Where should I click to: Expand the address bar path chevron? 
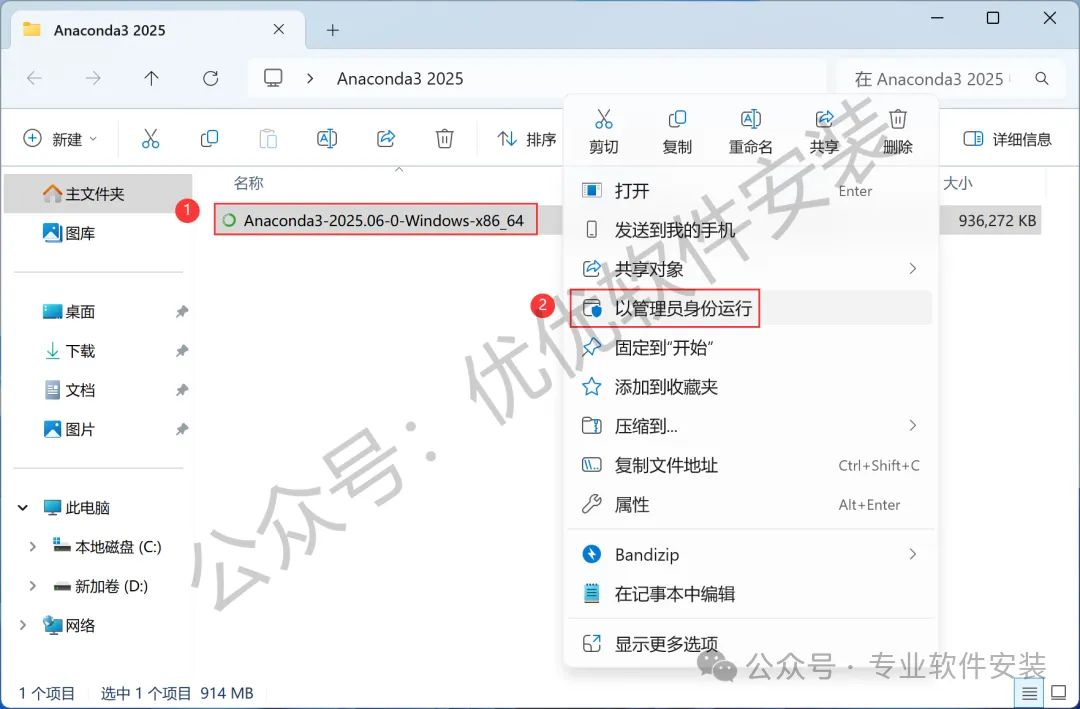pos(310,79)
